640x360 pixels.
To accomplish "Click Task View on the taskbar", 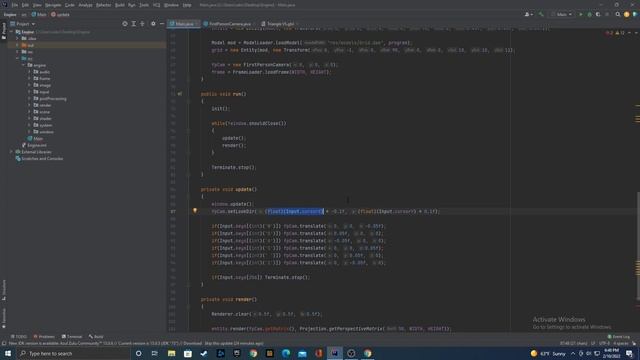I will pyautogui.click(x=155, y=353).
